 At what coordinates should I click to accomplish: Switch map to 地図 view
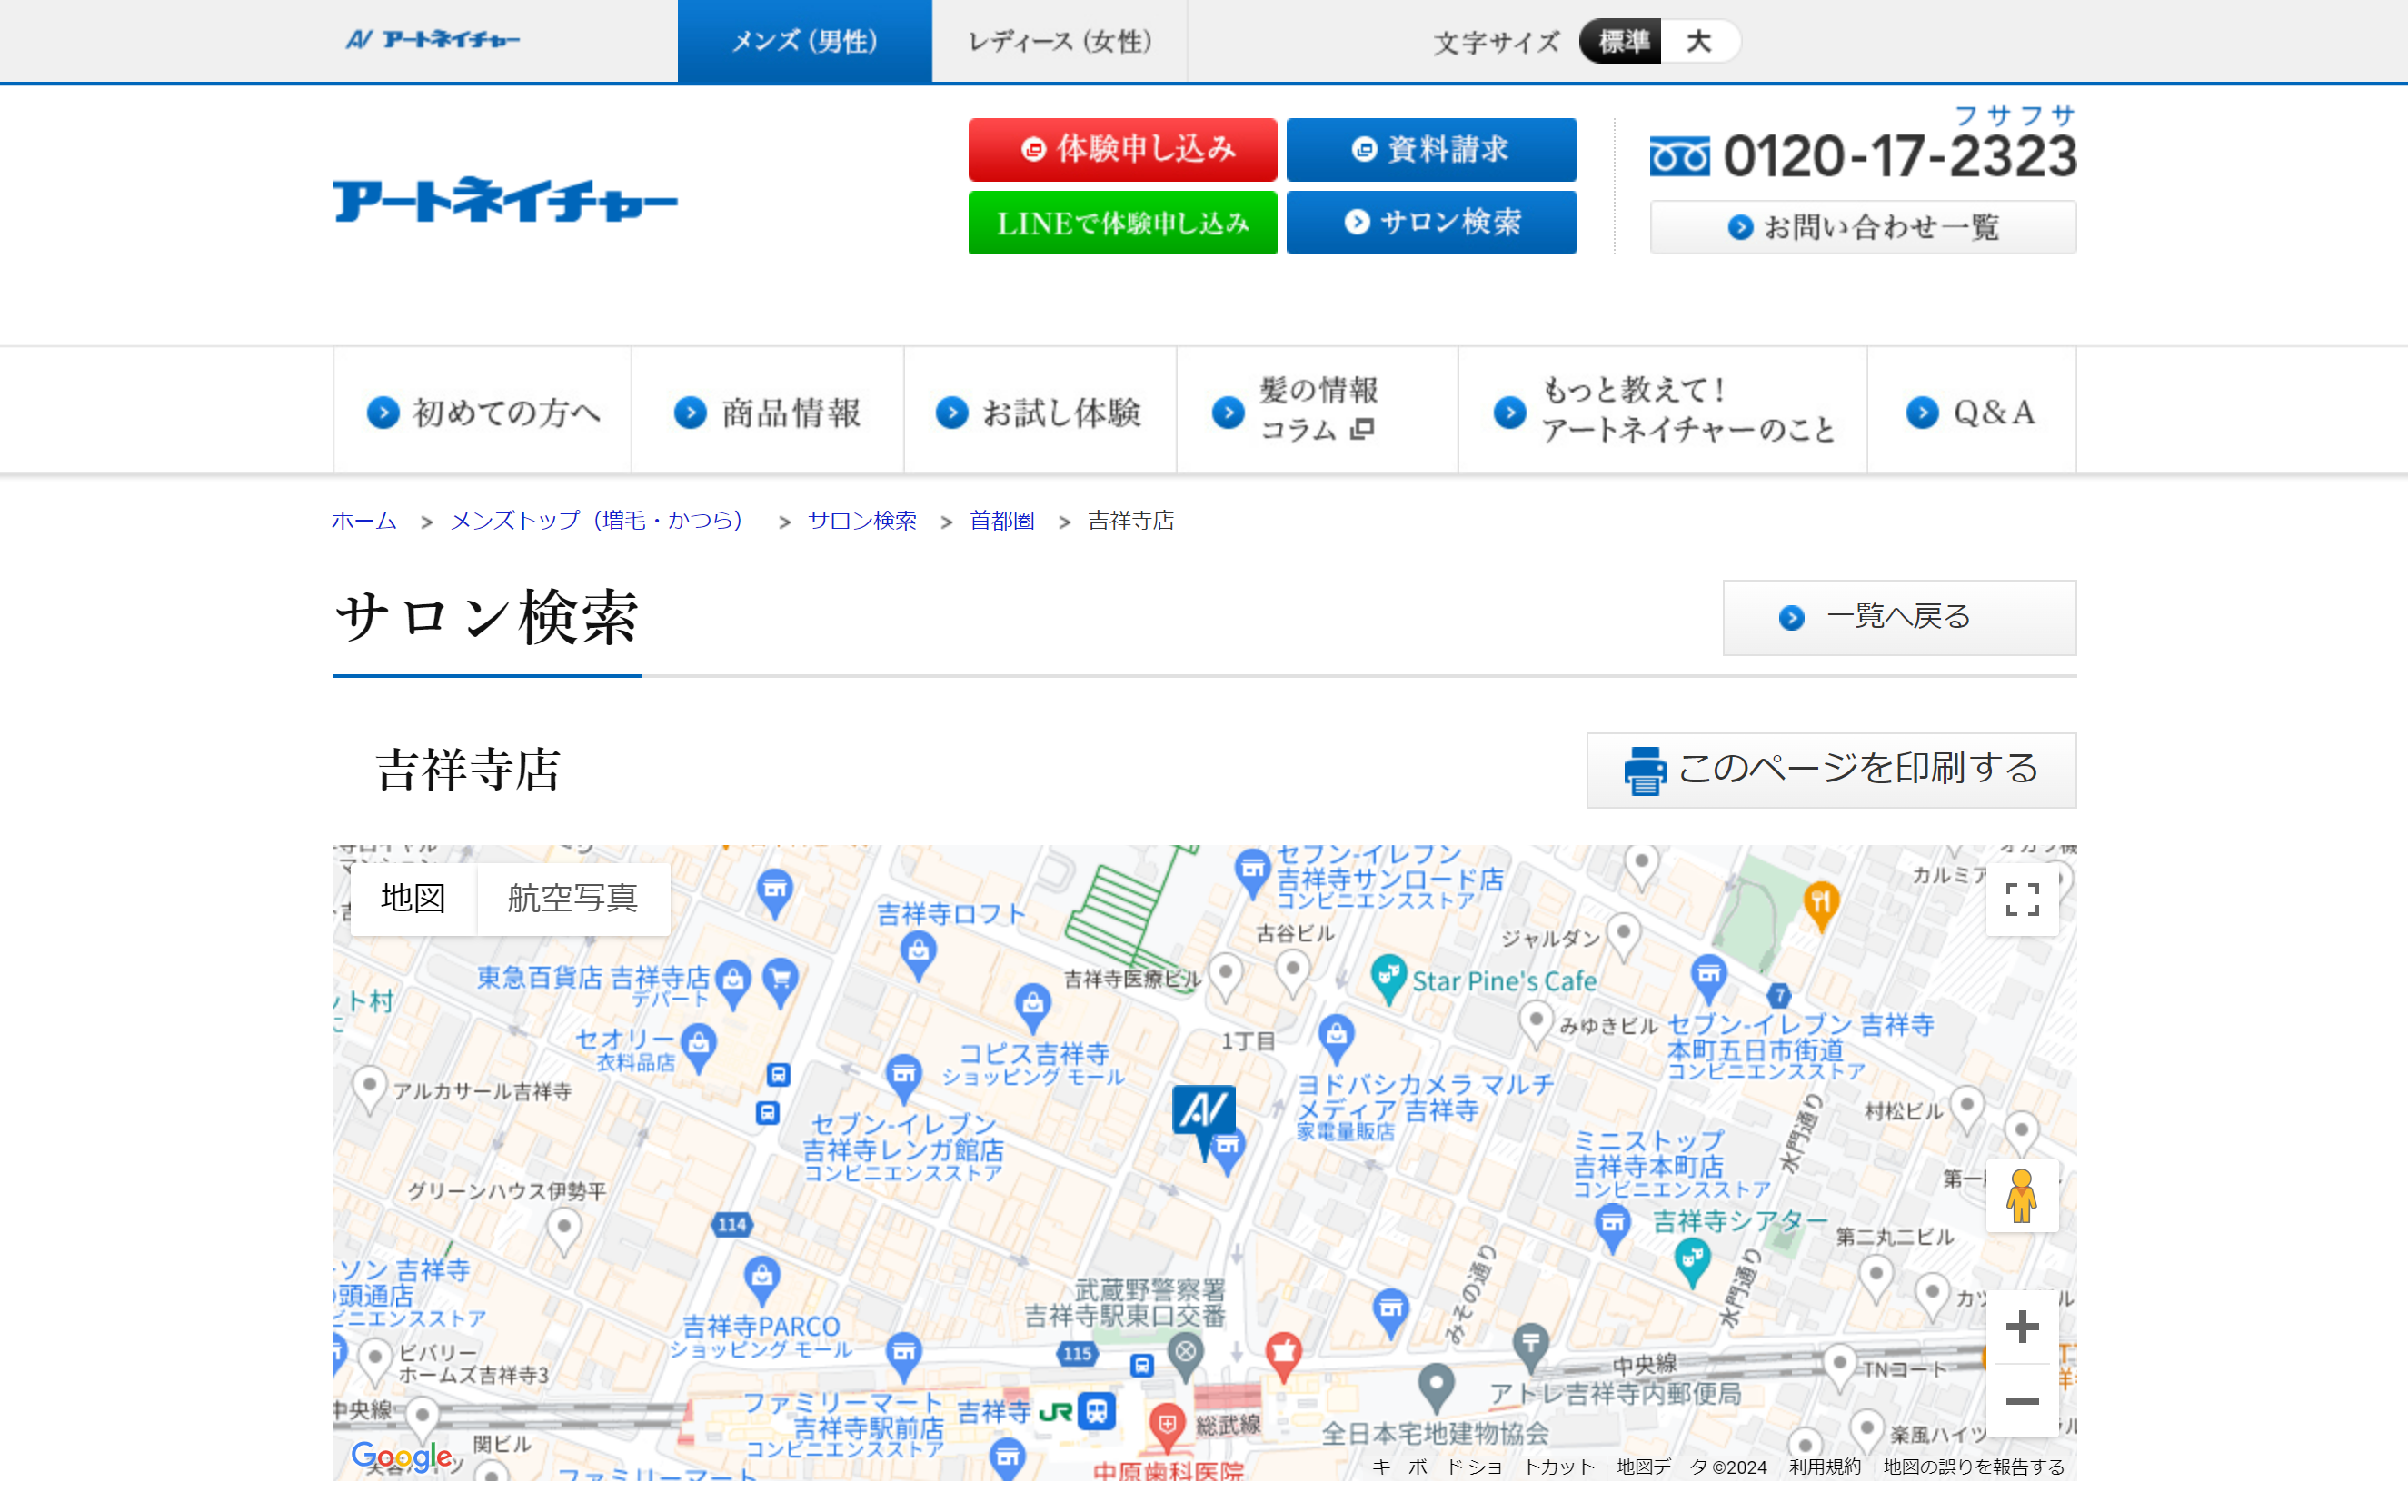tap(413, 898)
